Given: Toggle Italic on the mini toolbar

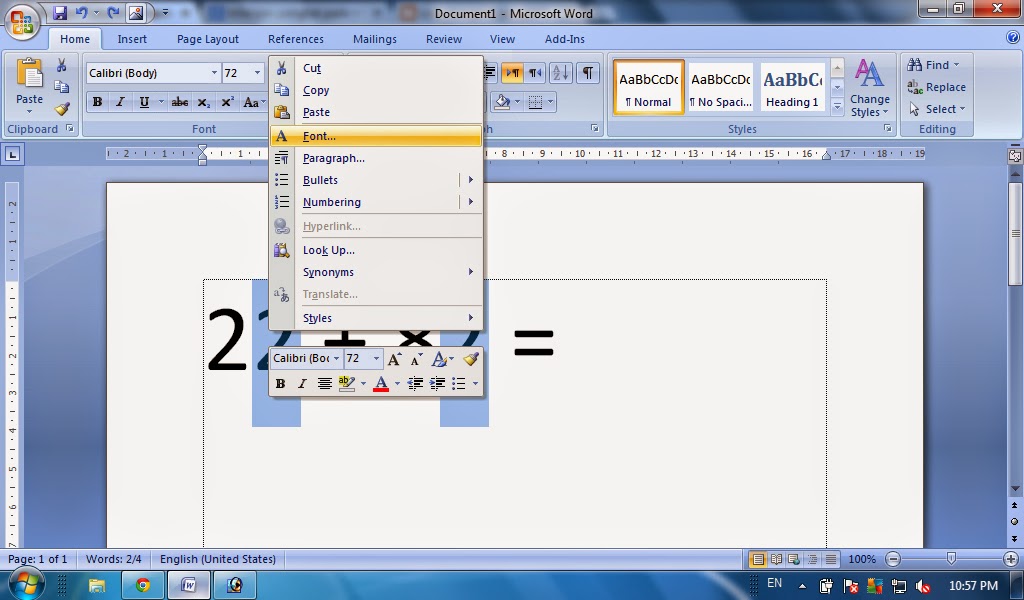Looking at the screenshot, I should pyautogui.click(x=302, y=383).
